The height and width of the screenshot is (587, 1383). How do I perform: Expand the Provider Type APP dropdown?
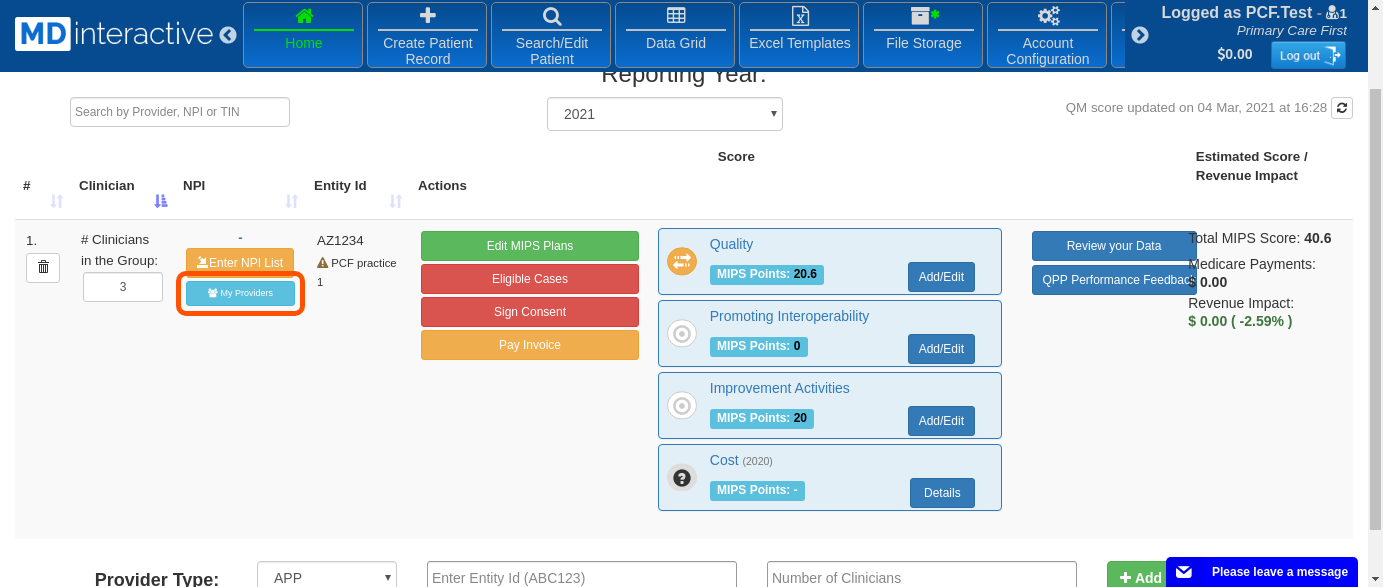pos(326,577)
